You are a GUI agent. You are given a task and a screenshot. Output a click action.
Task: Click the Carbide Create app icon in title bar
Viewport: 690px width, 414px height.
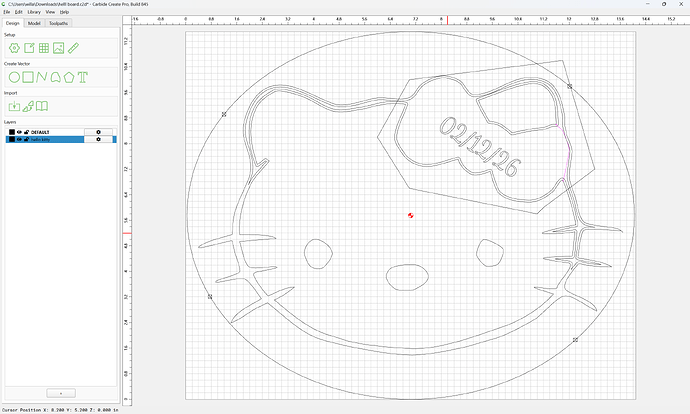pos(4,4)
